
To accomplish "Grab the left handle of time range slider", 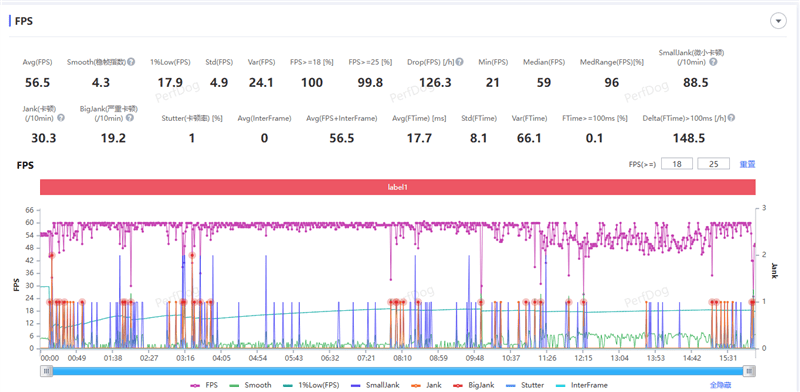I will (46, 371).
